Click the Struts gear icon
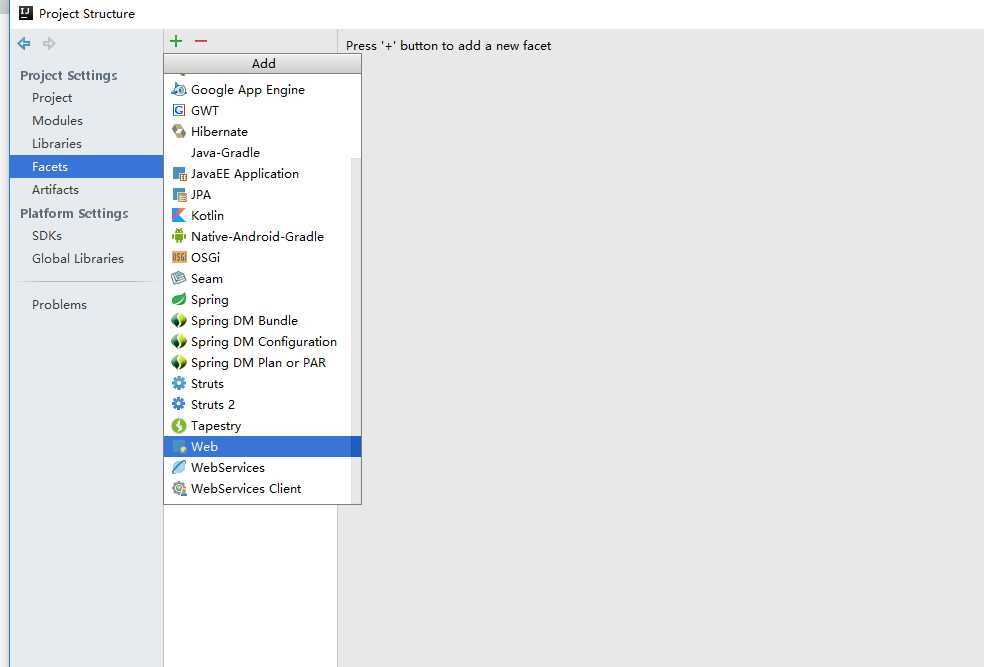Screen dimensions: 984x667 (x=179, y=383)
